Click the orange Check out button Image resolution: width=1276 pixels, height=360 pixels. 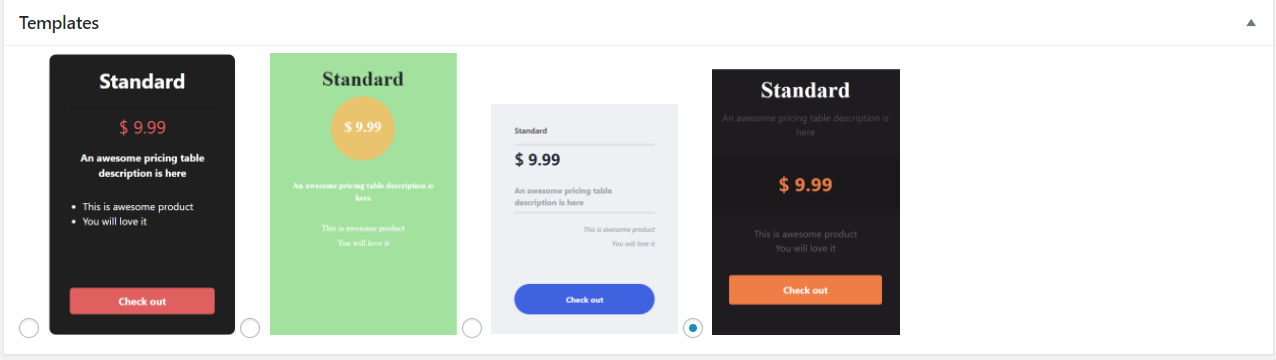[x=805, y=290]
